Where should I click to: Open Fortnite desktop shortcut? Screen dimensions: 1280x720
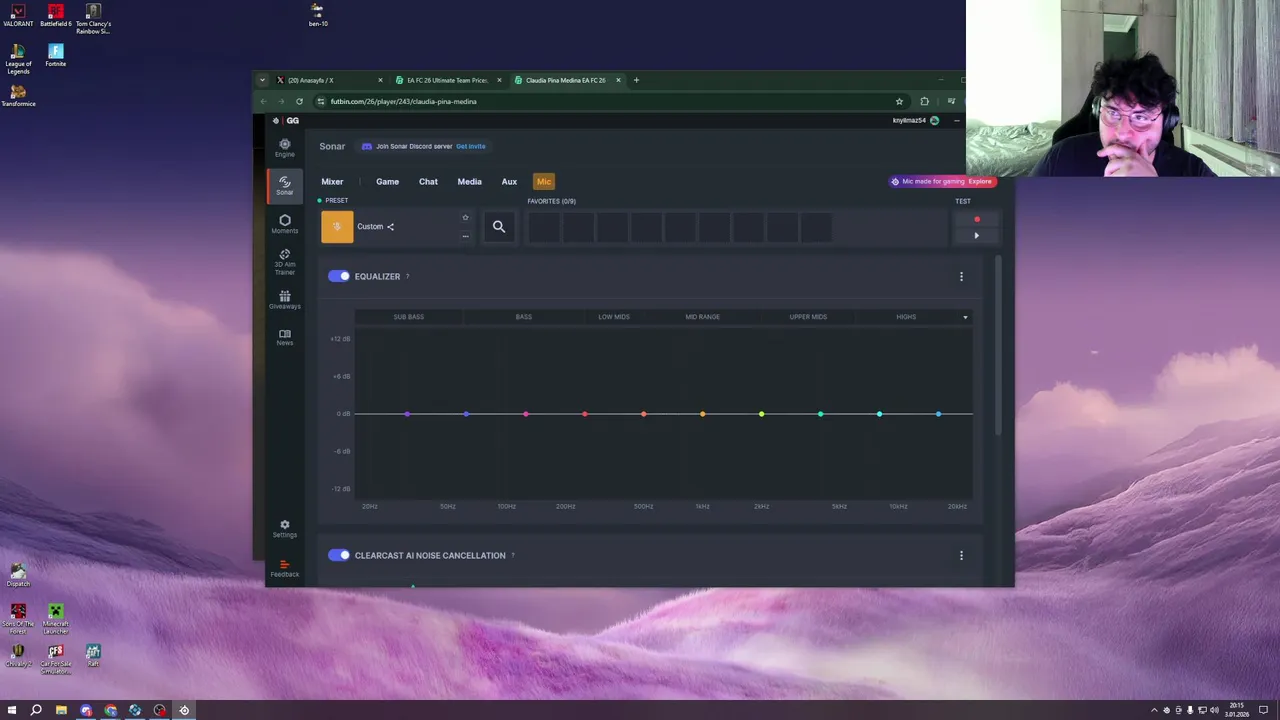(x=56, y=55)
